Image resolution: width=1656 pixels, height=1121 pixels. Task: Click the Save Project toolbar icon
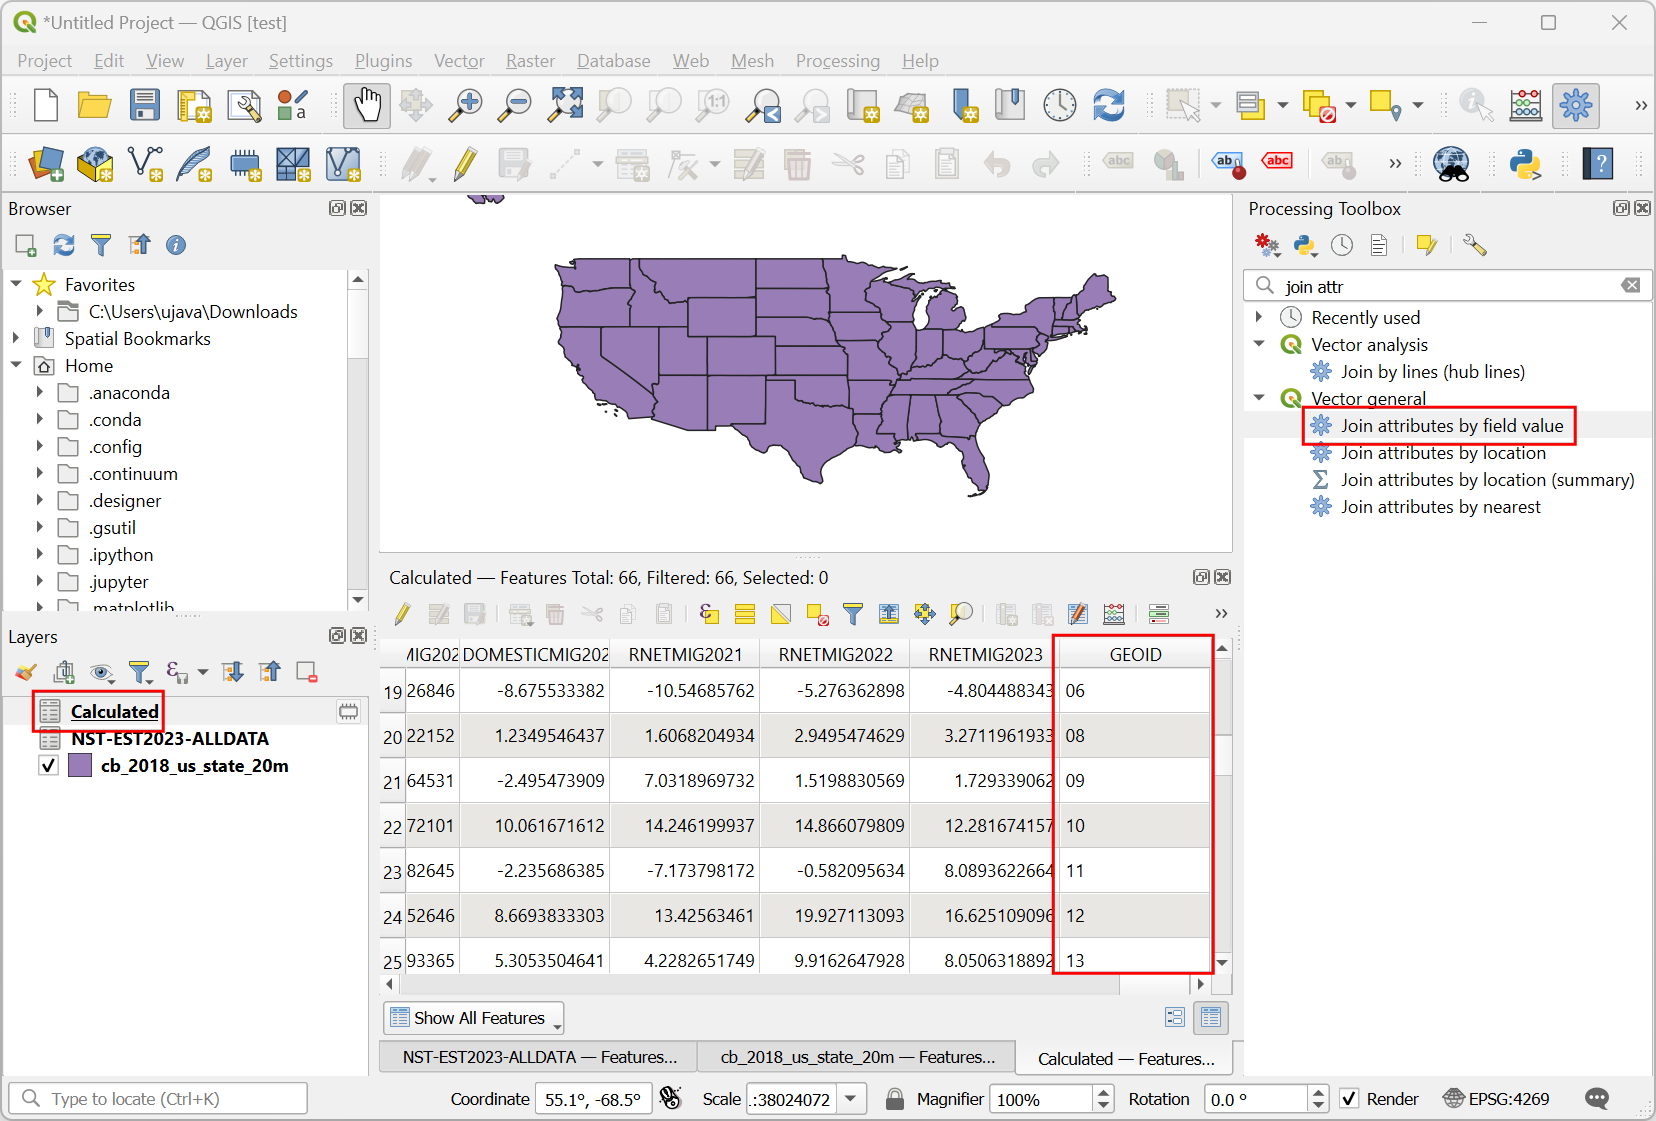point(145,105)
